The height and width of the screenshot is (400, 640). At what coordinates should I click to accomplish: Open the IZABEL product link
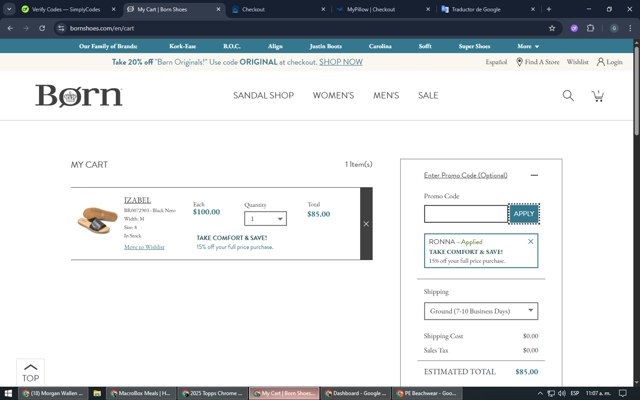pos(137,200)
